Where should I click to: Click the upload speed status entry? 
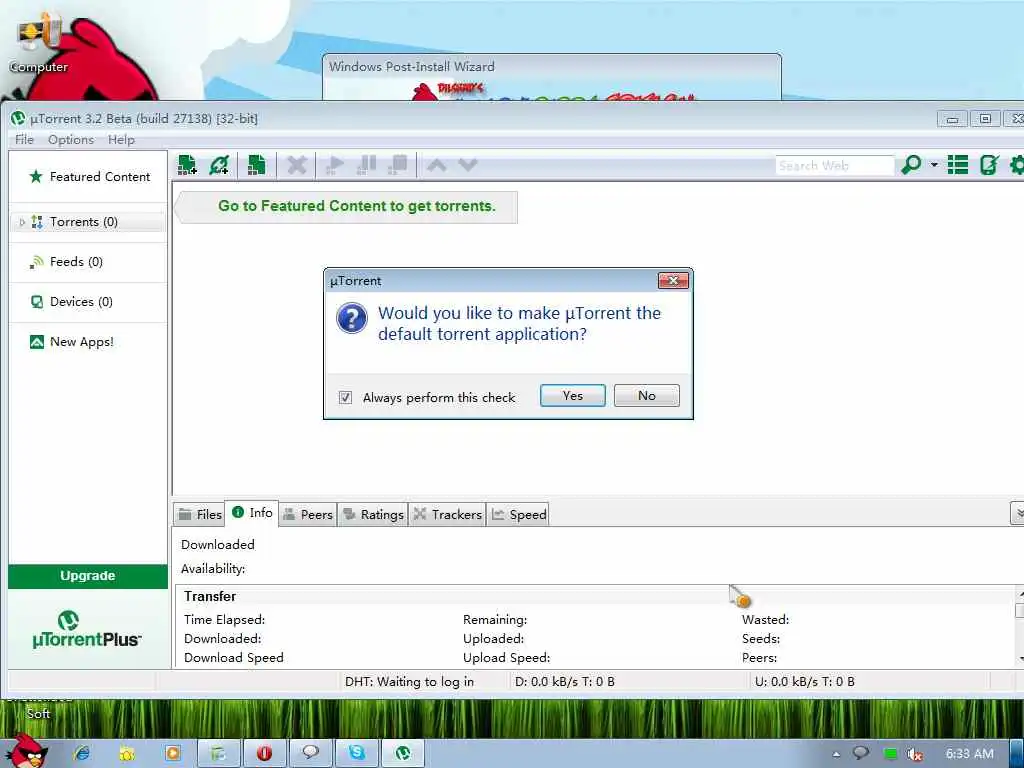coord(805,682)
